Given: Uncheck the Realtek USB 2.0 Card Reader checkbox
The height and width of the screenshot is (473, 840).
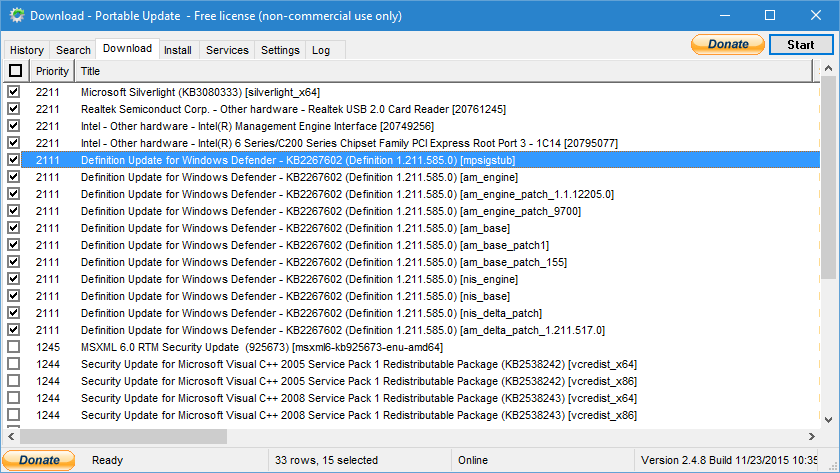Looking at the screenshot, I should pyautogui.click(x=14, y=109).
